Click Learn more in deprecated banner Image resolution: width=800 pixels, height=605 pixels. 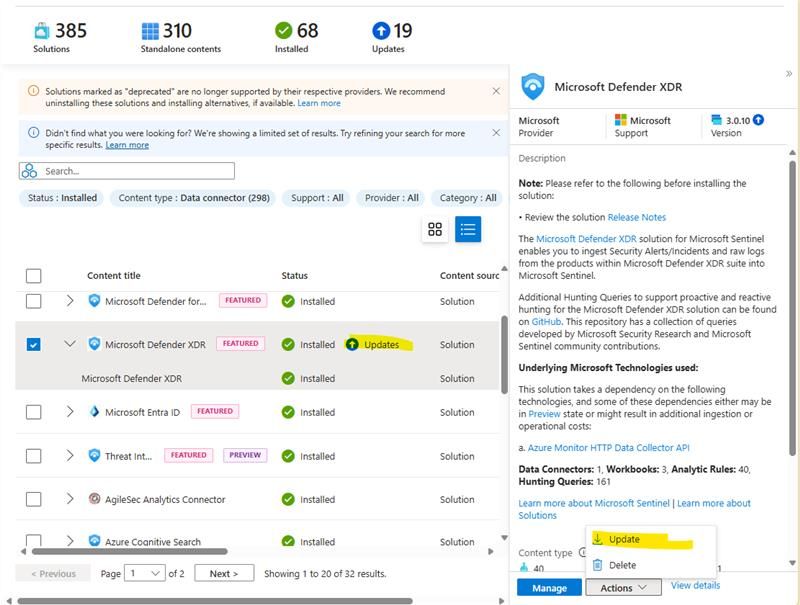click(319, 103)
